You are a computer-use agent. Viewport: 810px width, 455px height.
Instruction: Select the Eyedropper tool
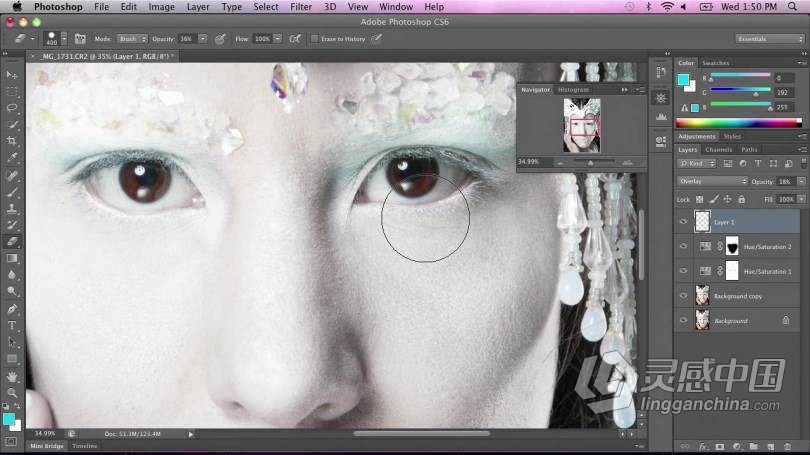point(12,158)
